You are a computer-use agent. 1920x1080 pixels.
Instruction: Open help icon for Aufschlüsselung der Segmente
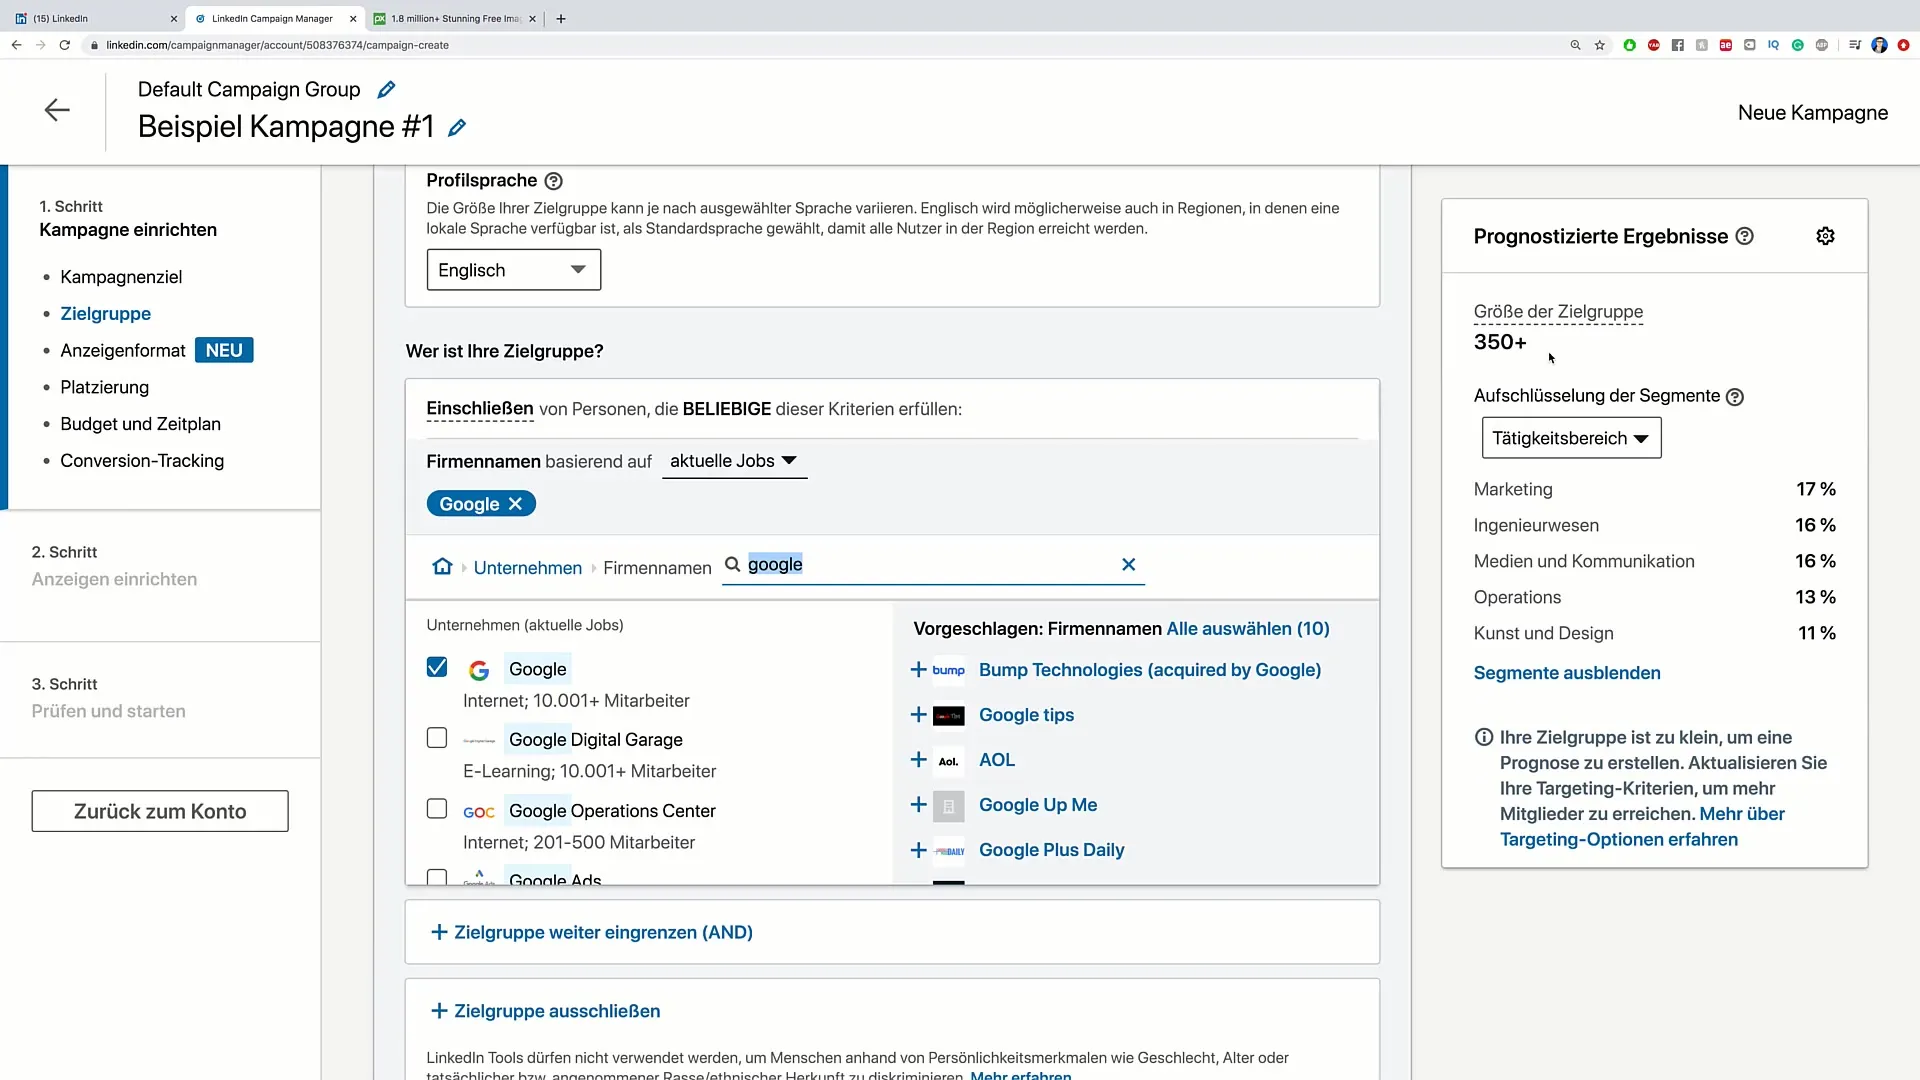pyautogui.click(x=1735, y=397)
